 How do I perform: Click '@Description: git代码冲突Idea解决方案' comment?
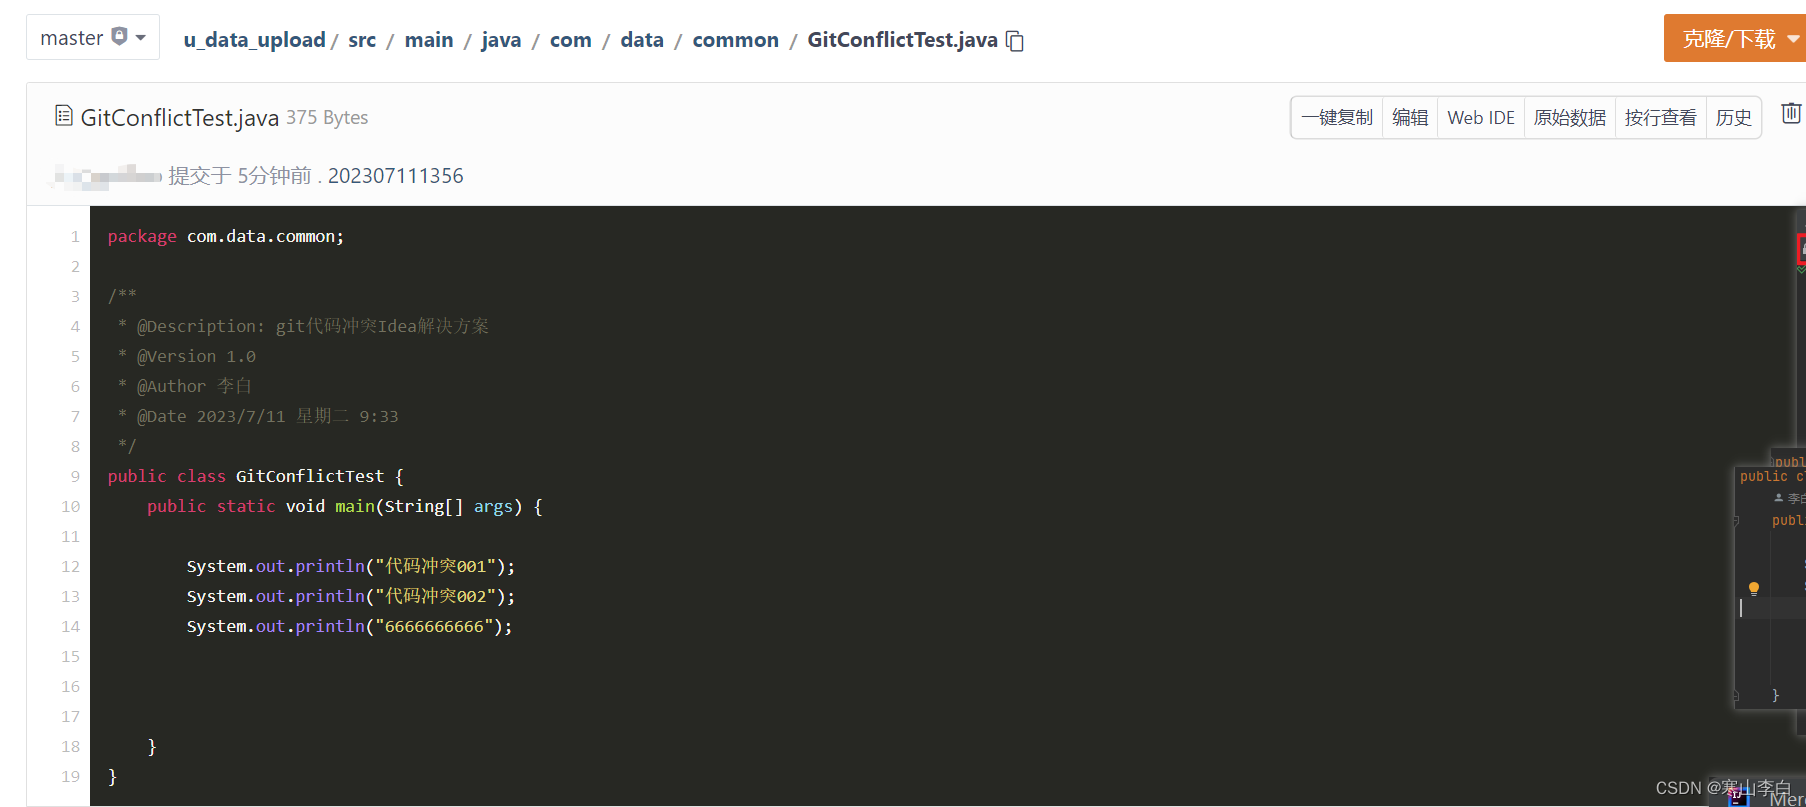coord(313,326)
